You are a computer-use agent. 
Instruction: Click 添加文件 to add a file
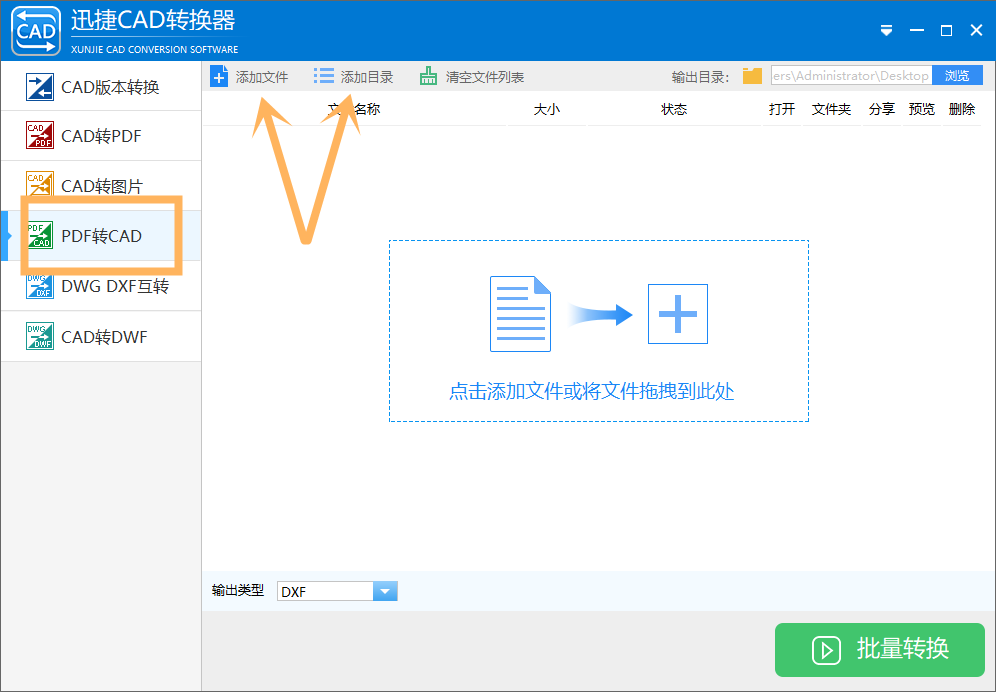(250, 77)
